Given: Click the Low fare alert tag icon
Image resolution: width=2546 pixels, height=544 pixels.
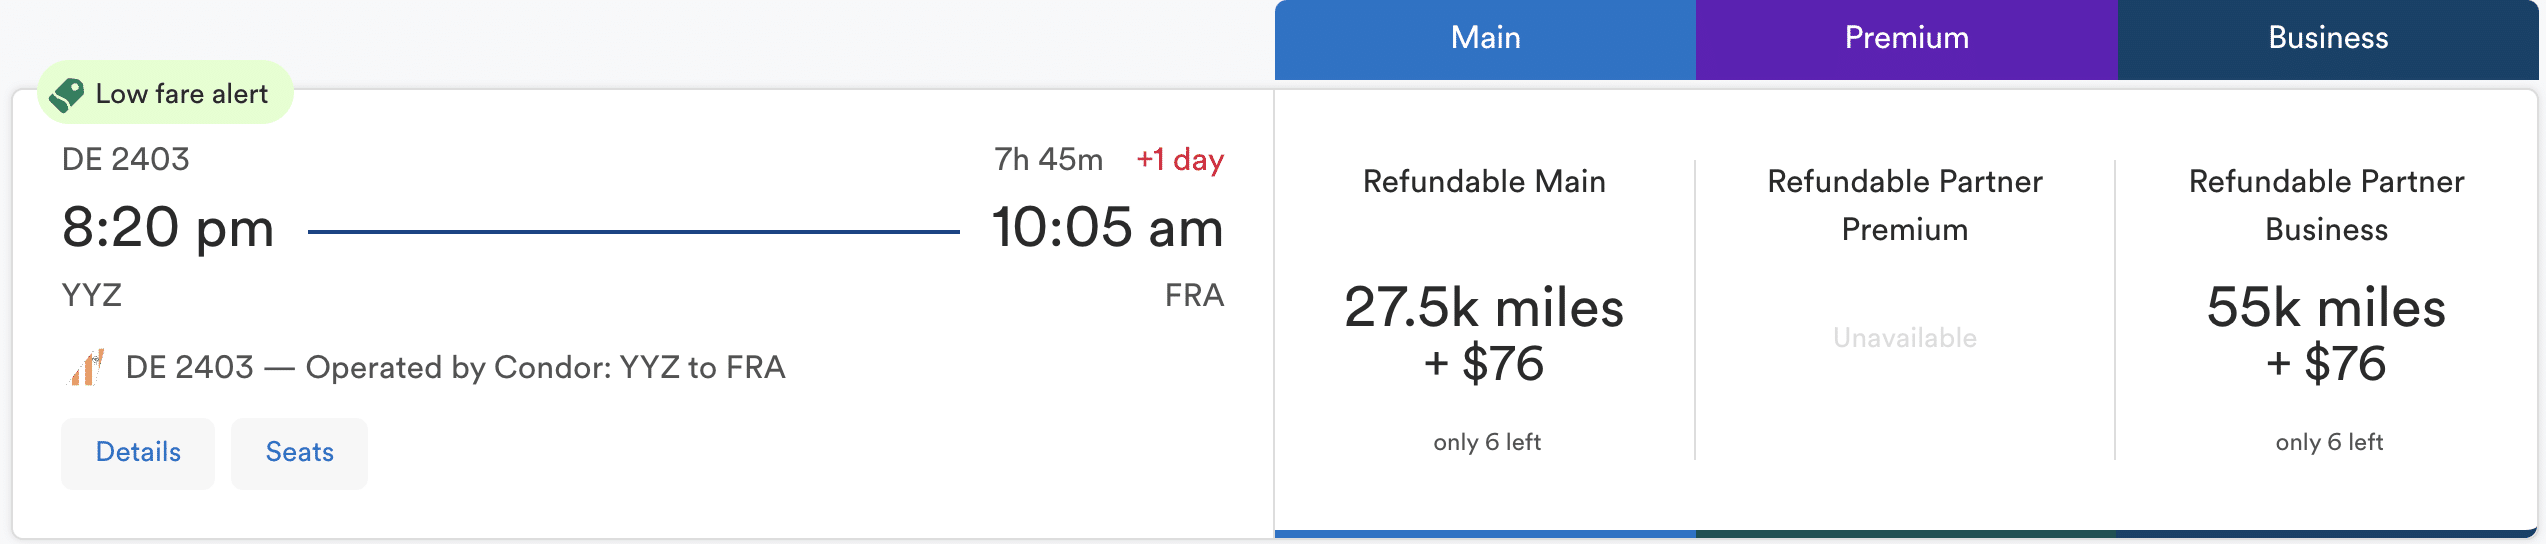Looking at the screenshot, I should 67,95.
